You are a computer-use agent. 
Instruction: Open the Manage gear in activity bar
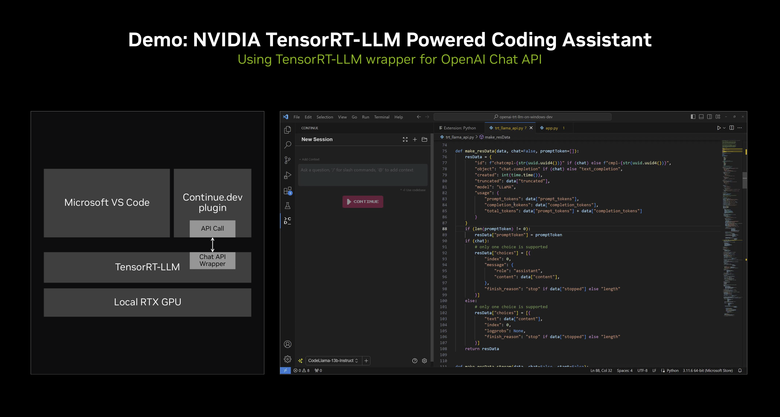[287, 359]
